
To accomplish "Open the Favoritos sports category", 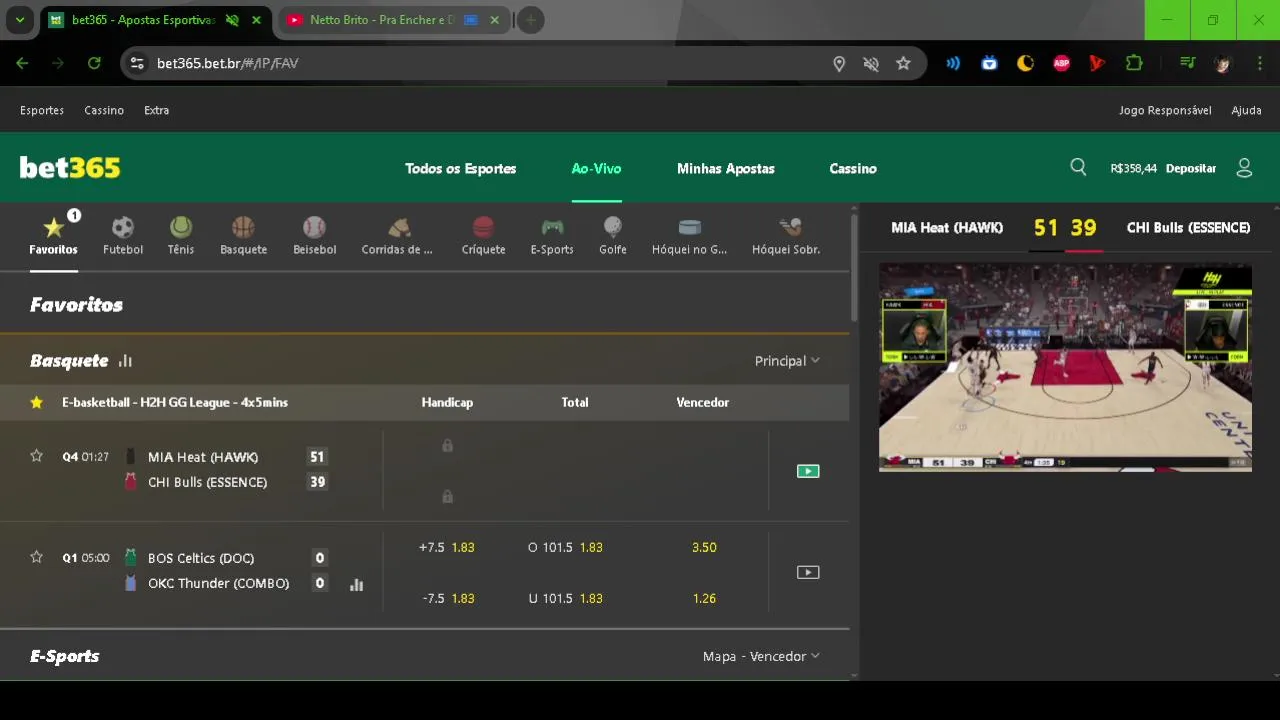I will tap(53, 236).
